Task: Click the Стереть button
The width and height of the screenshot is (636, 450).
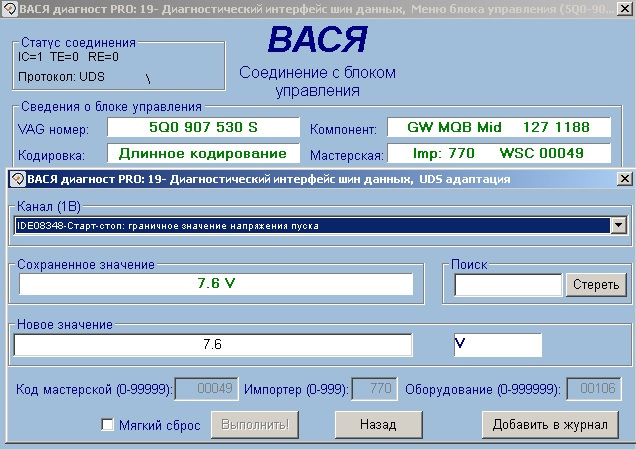Action: [x=596, y=284]
